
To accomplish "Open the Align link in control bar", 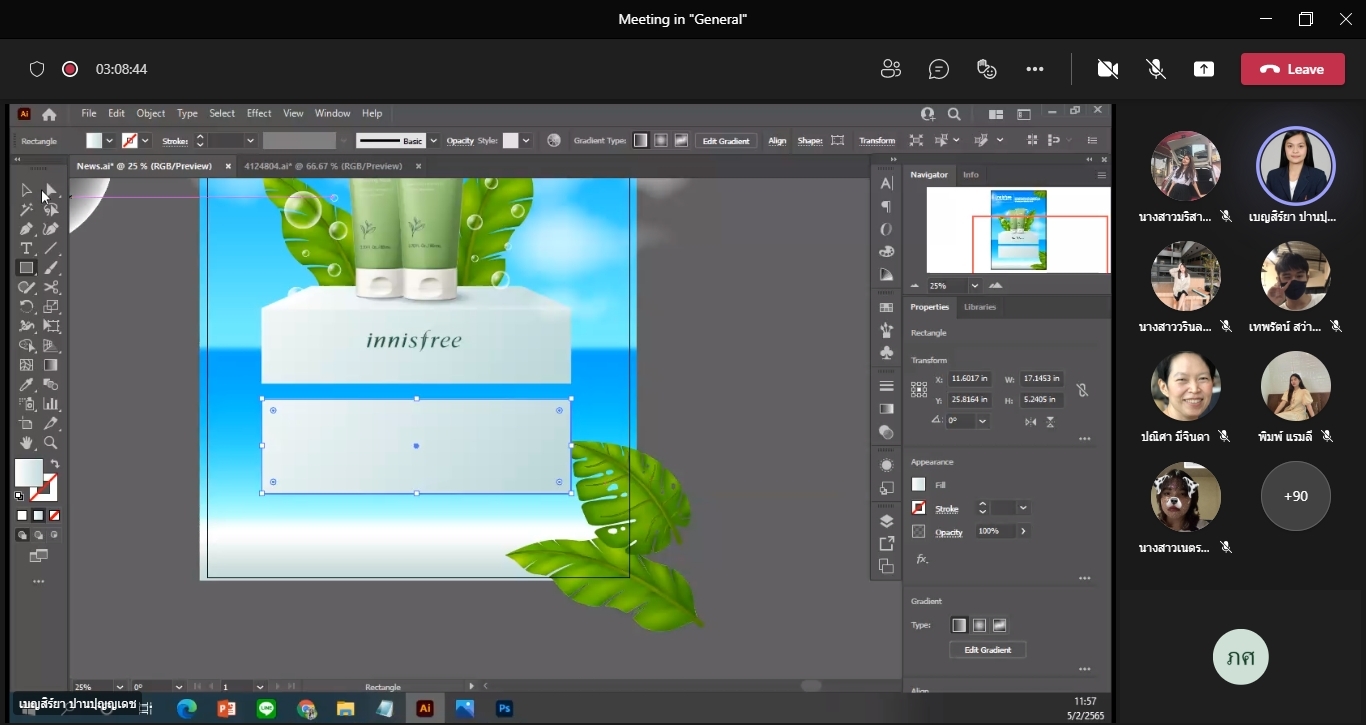I will pos(777,141).
